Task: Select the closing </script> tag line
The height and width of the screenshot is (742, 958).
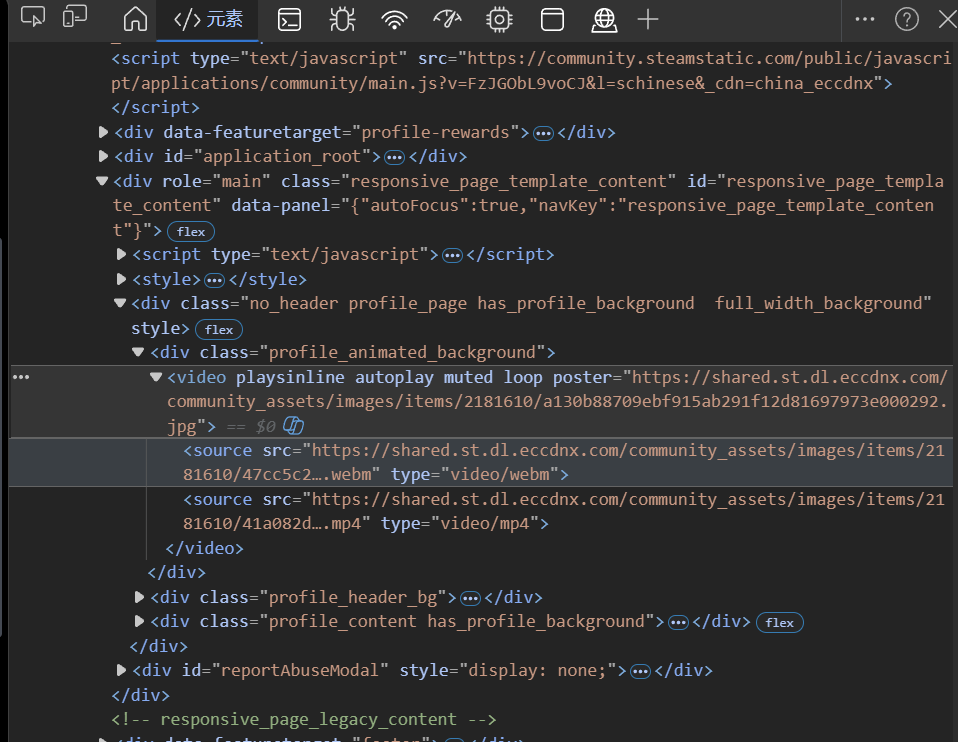Action: click(155, 108)
